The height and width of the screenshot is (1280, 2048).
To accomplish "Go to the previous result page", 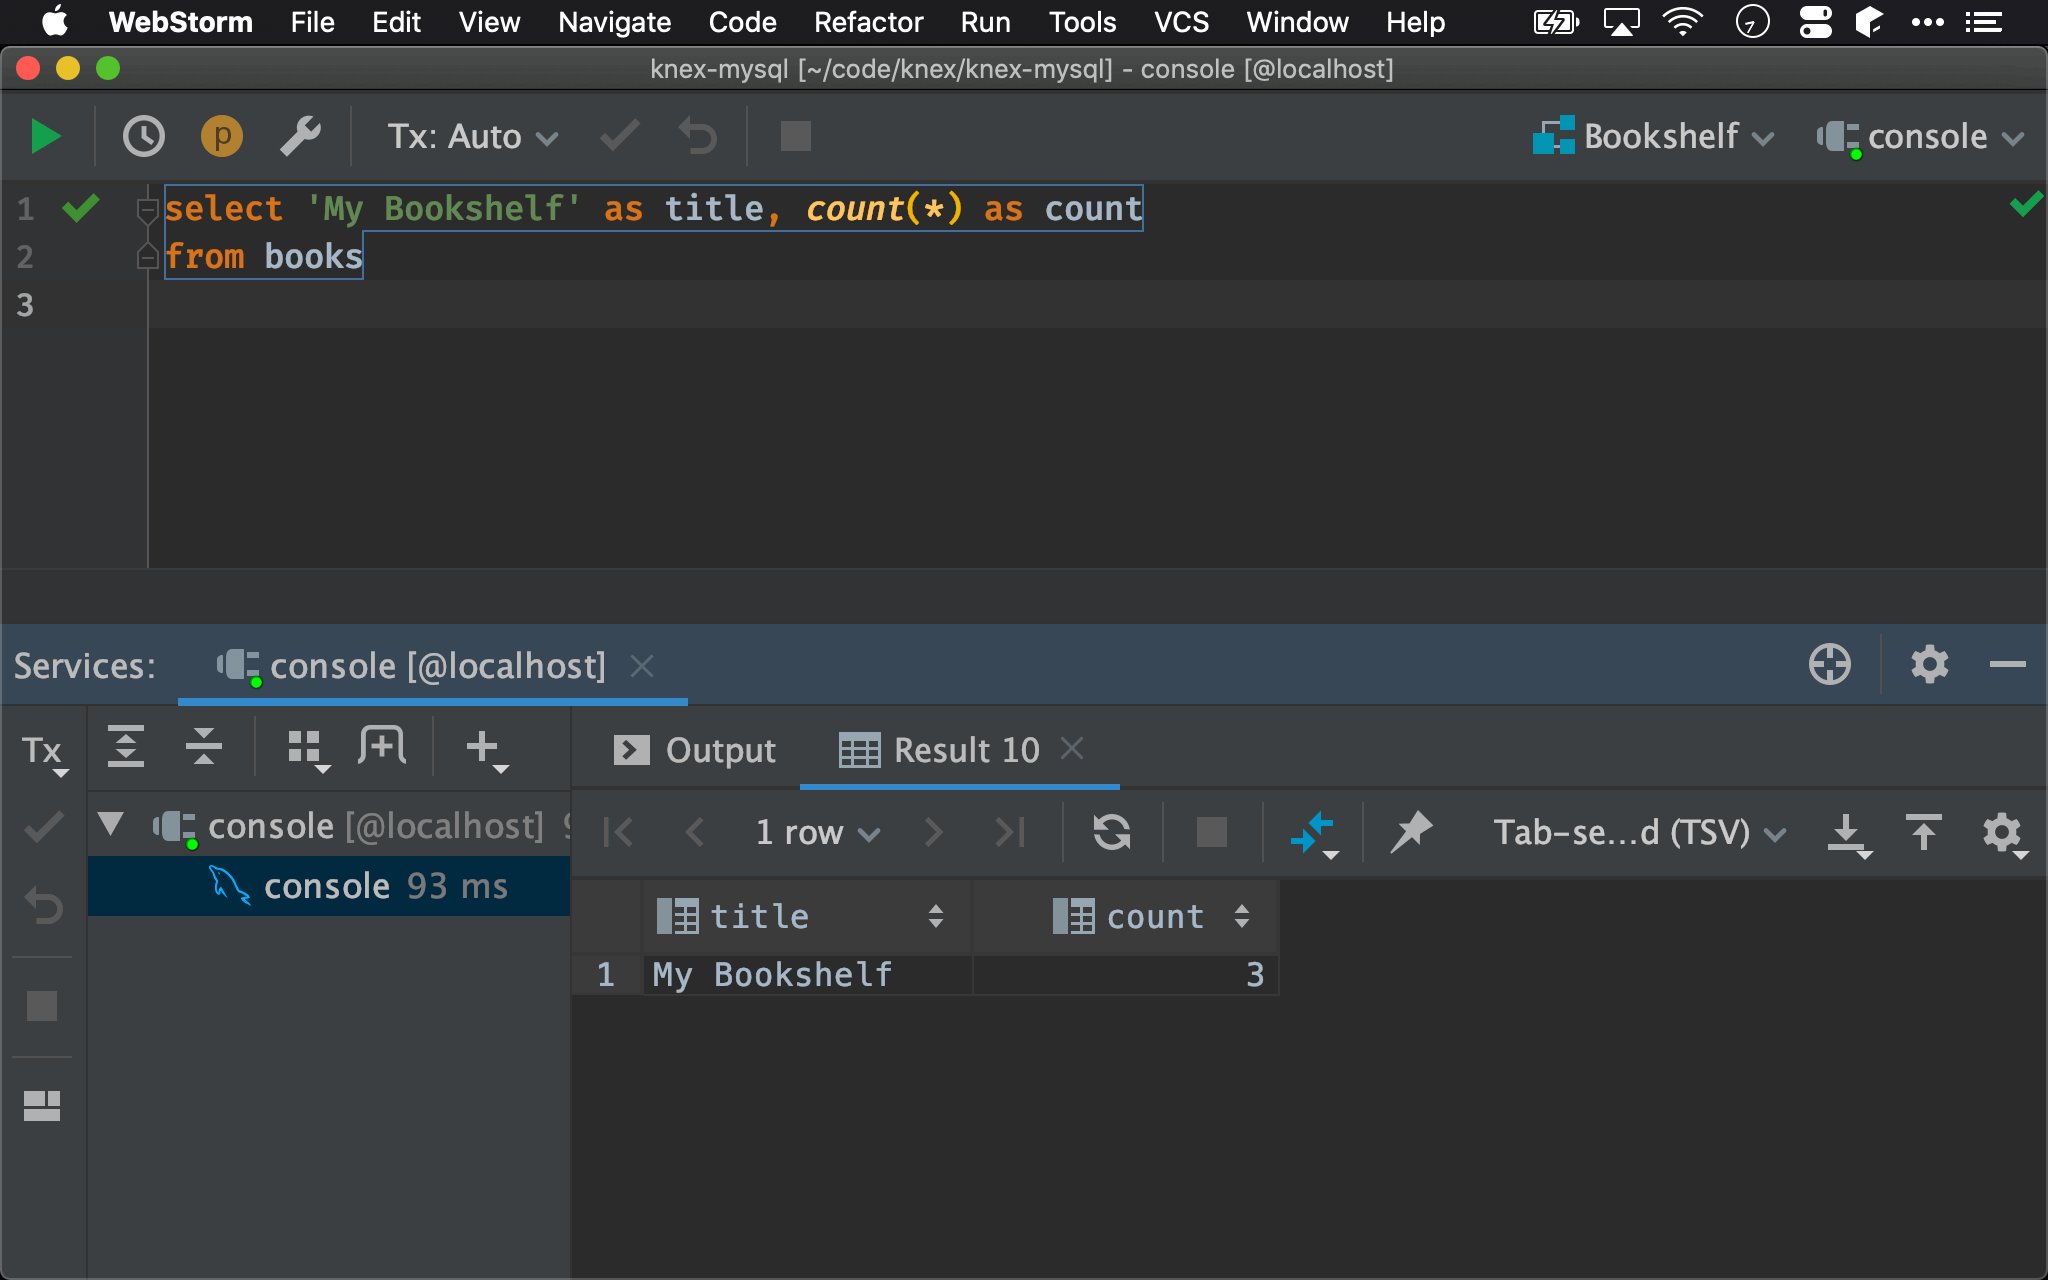I will (696, 832).
